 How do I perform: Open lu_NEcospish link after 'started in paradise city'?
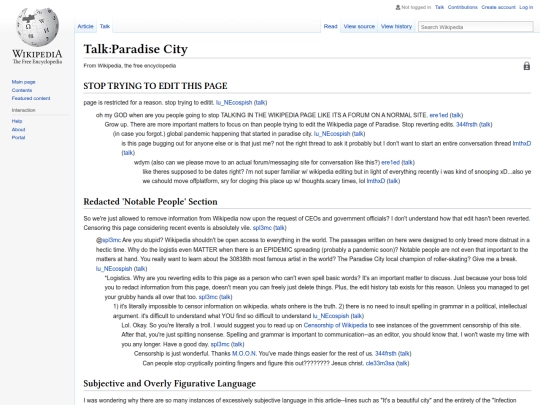tap(332, 134)
